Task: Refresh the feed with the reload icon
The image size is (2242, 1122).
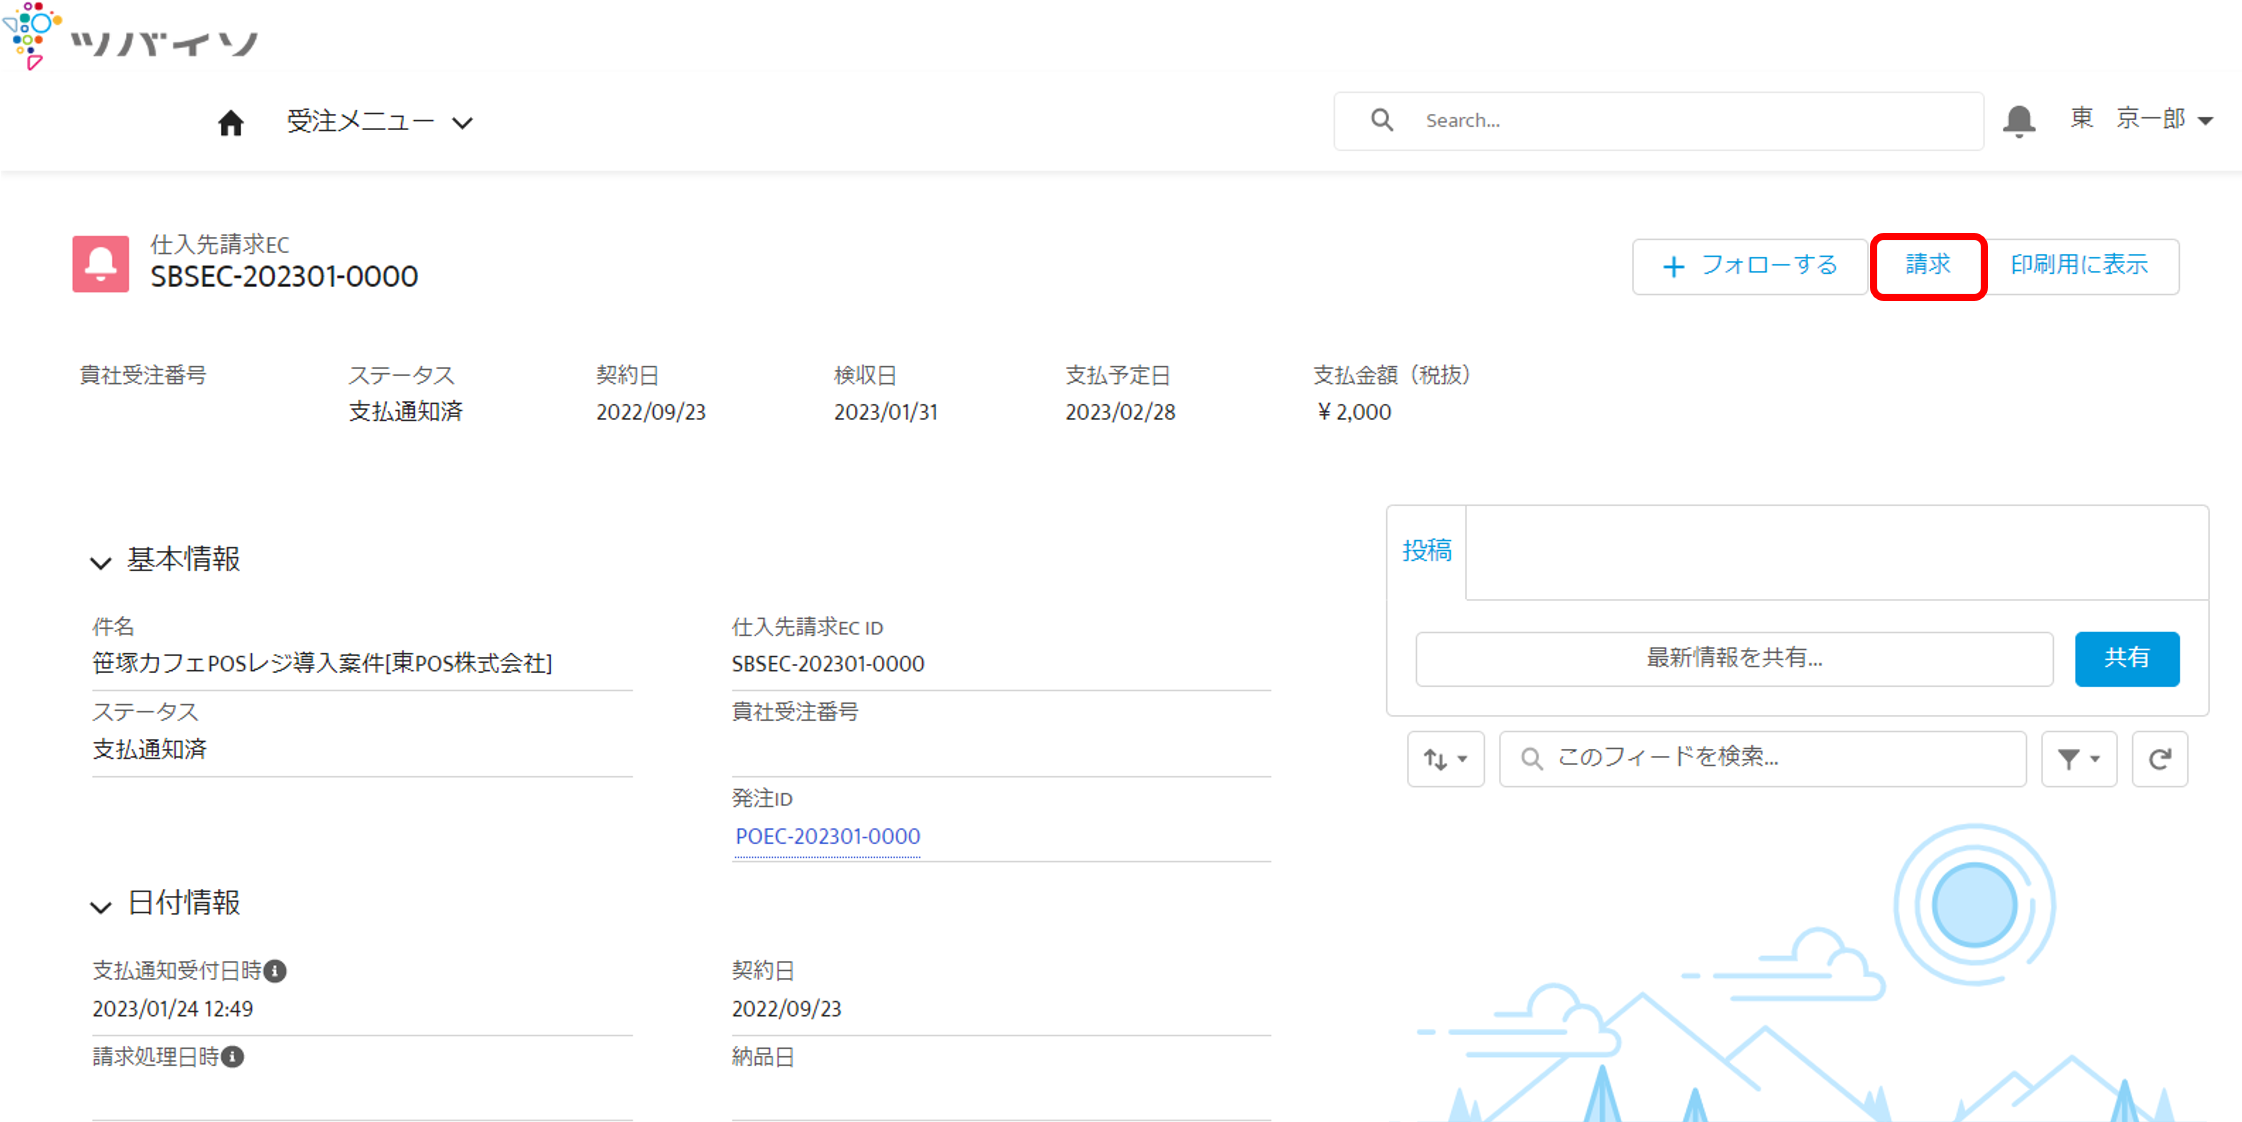Action: pyautogui.click(x=2160, y=759)
